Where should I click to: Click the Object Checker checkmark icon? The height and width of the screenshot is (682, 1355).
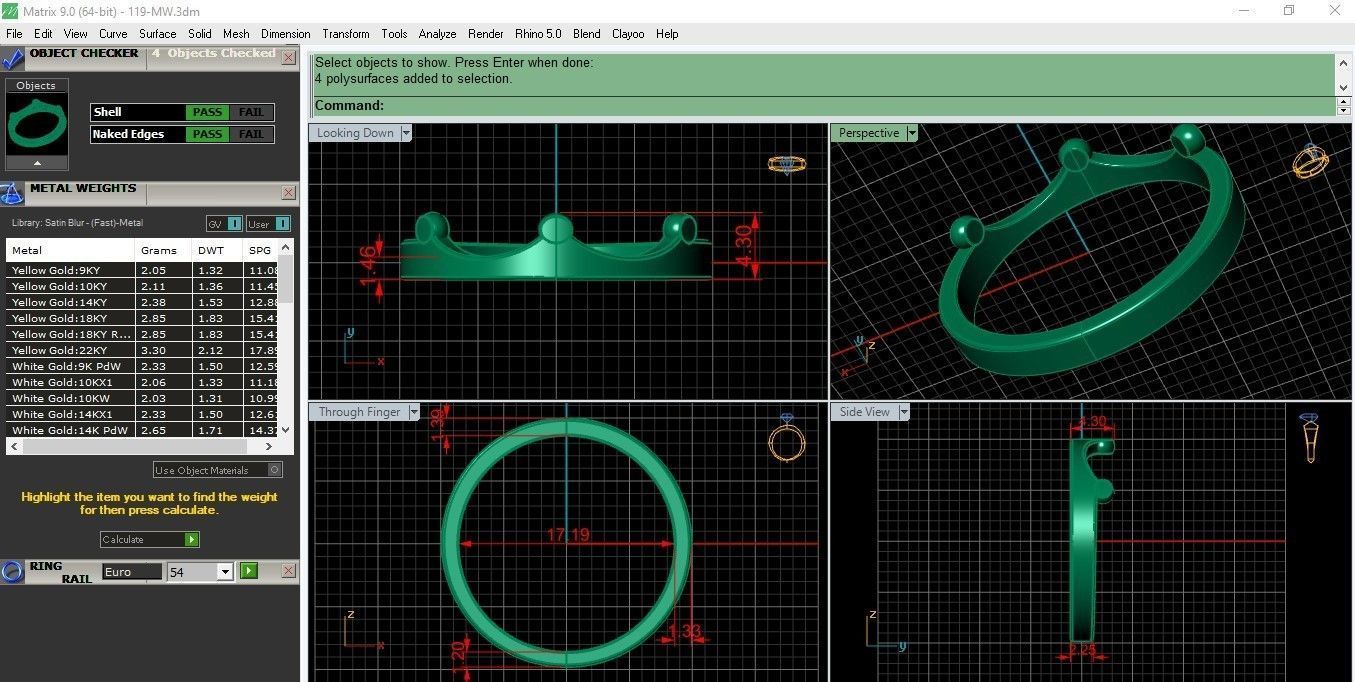[x=13, y=58]
